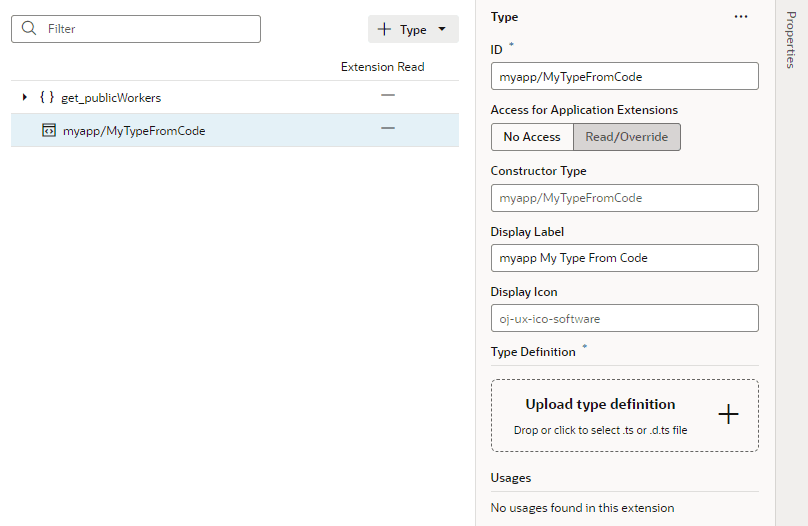Click the Access for Application Extensions label
The height and width of the screenshot is (526, 808).
pos(584,110)
